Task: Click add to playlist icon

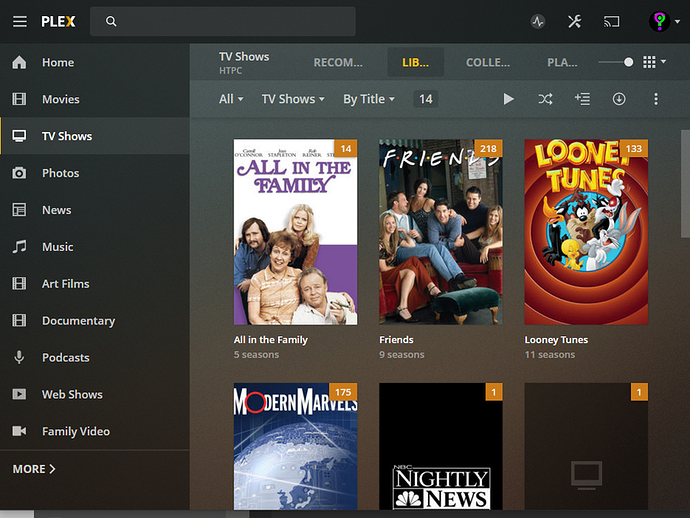Action: point(582,99)
